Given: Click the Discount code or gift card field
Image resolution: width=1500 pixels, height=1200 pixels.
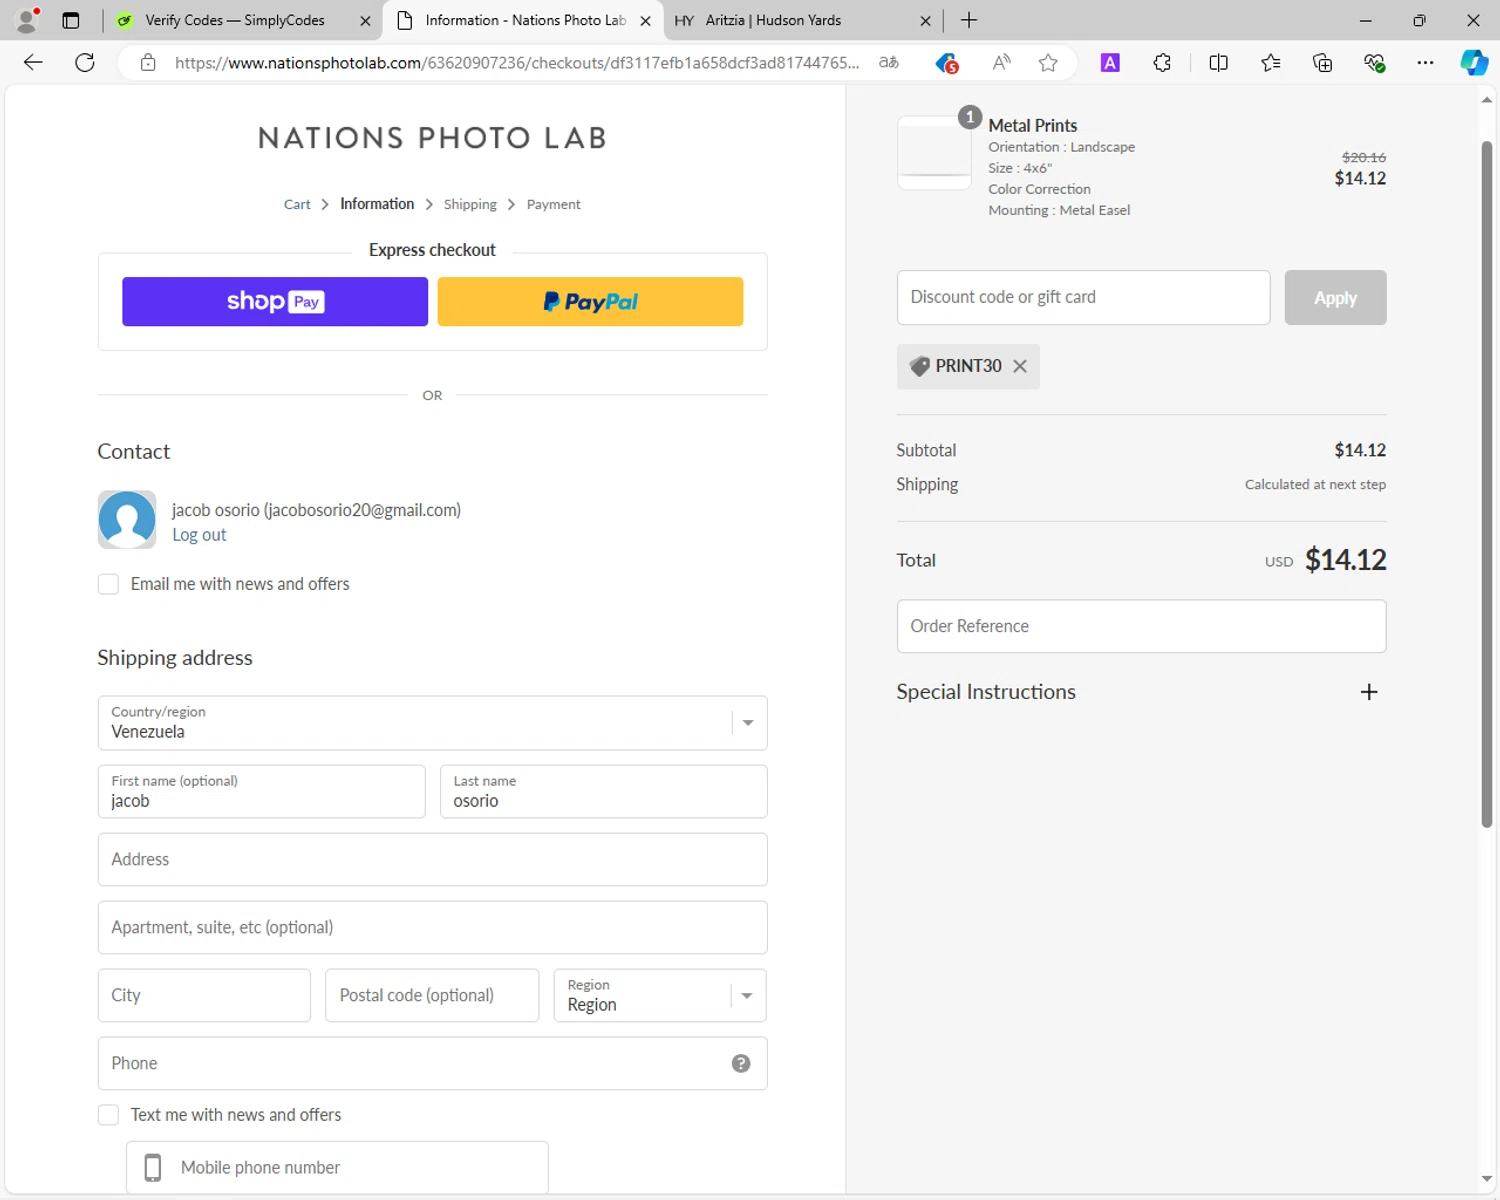Looking at the screenshot, I should click(1083, 297).
